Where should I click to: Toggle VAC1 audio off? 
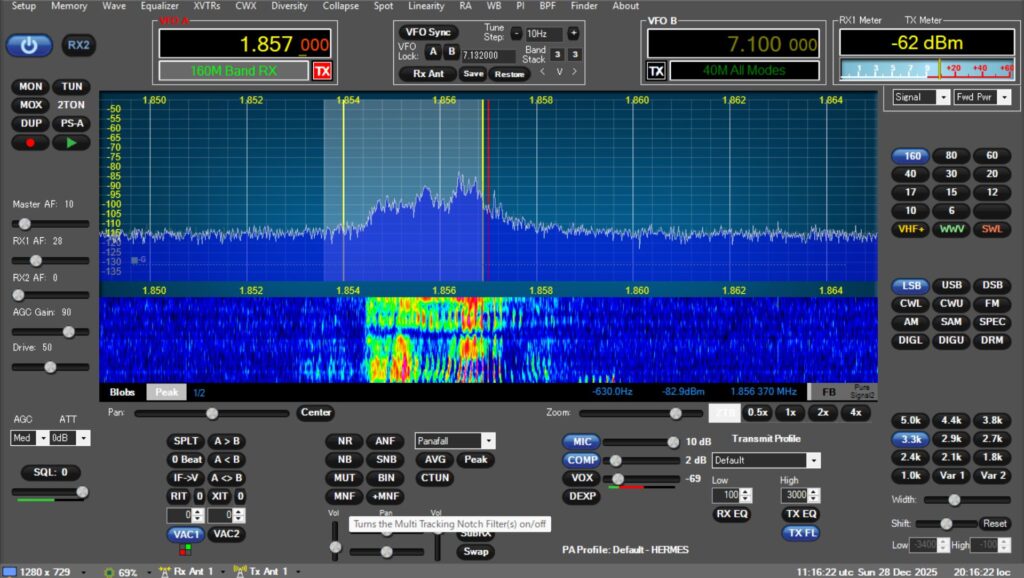185,534
